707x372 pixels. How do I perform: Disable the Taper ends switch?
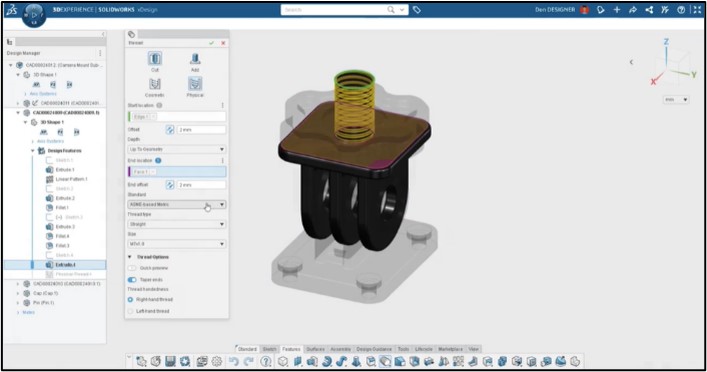(132, 280)
